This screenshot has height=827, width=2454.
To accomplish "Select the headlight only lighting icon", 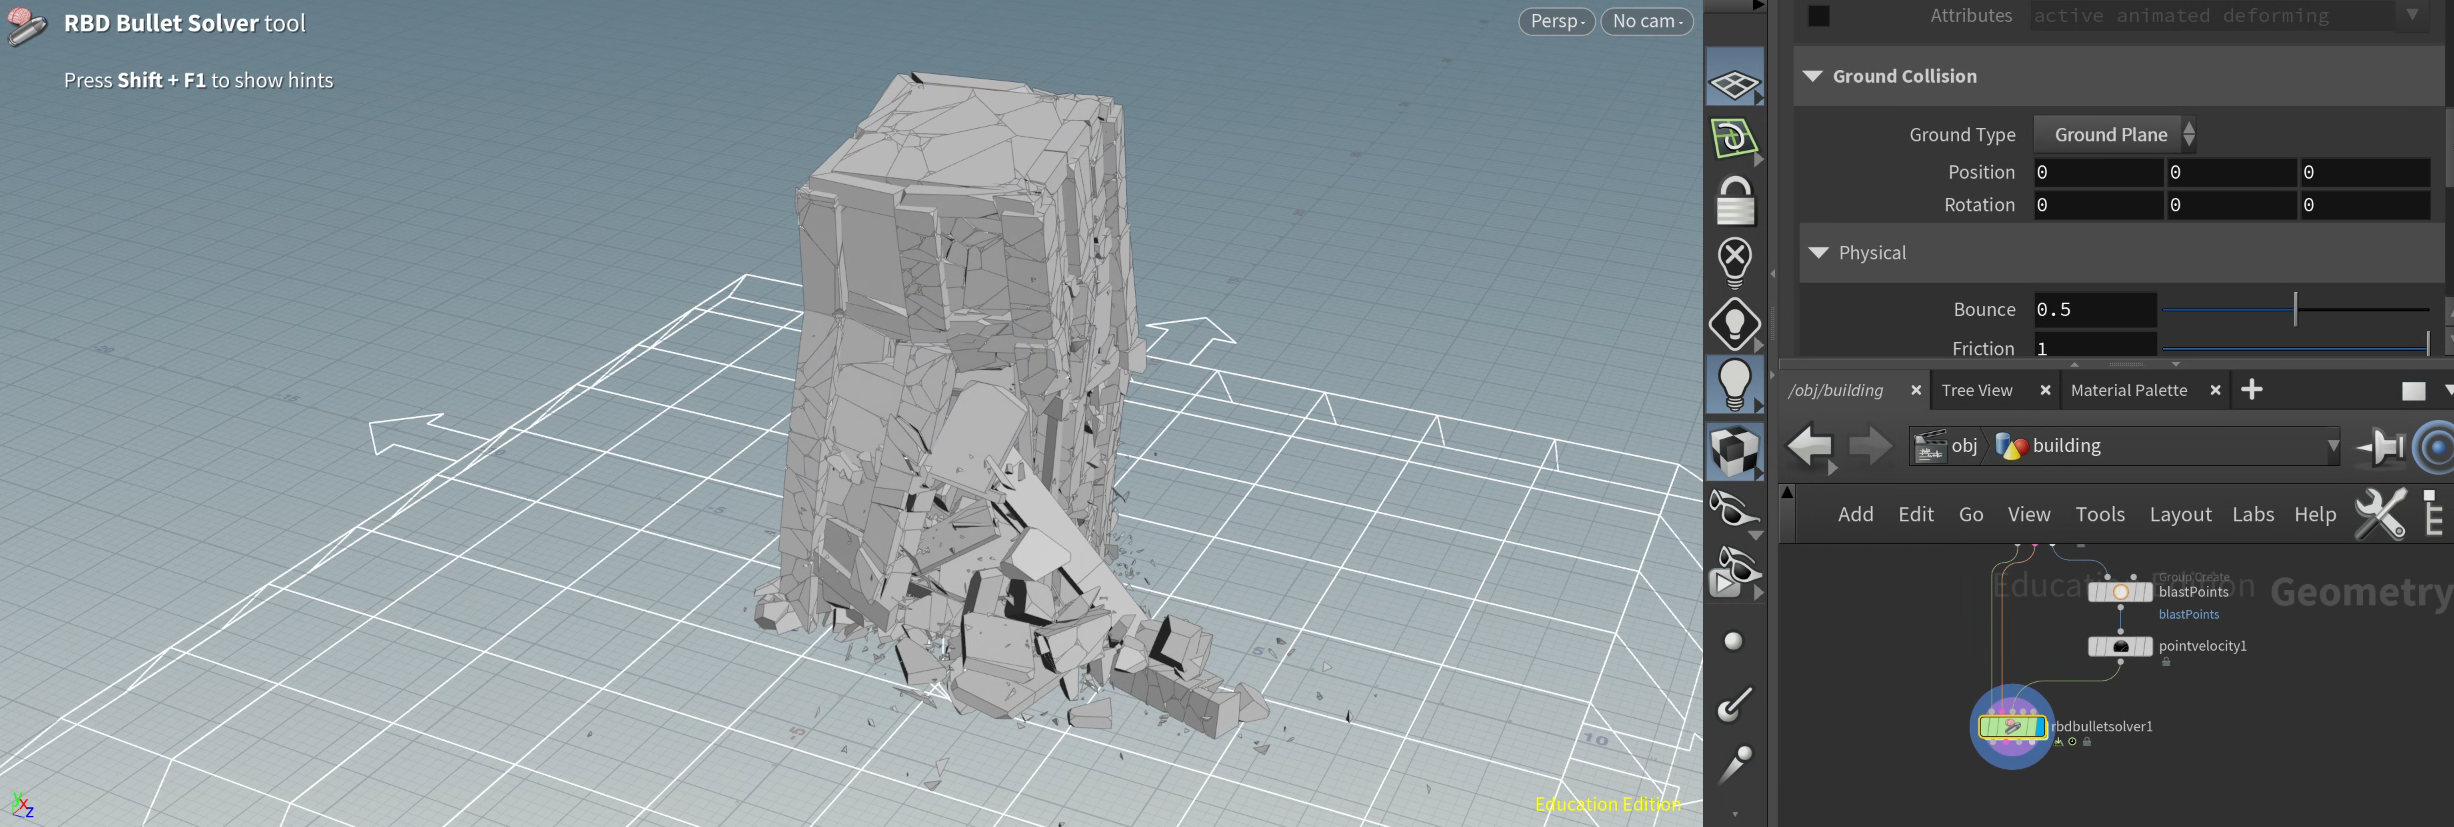I will point(1734,324).
